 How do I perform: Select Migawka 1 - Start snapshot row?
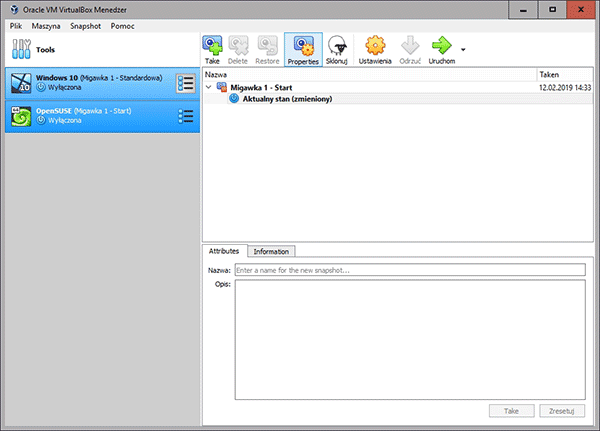[x=398, y=87]
